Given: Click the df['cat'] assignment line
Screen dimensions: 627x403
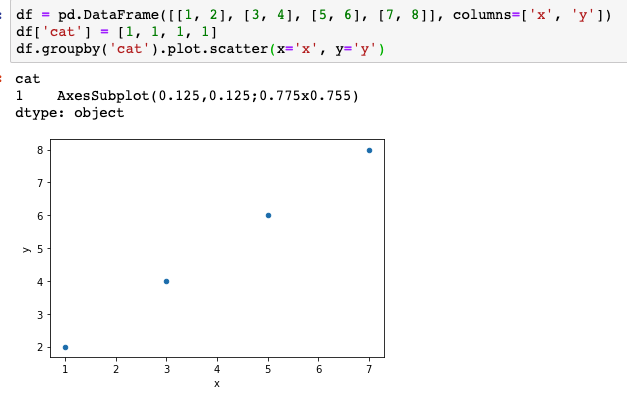Looking at the screenshot, I should [x=116, y=32].
